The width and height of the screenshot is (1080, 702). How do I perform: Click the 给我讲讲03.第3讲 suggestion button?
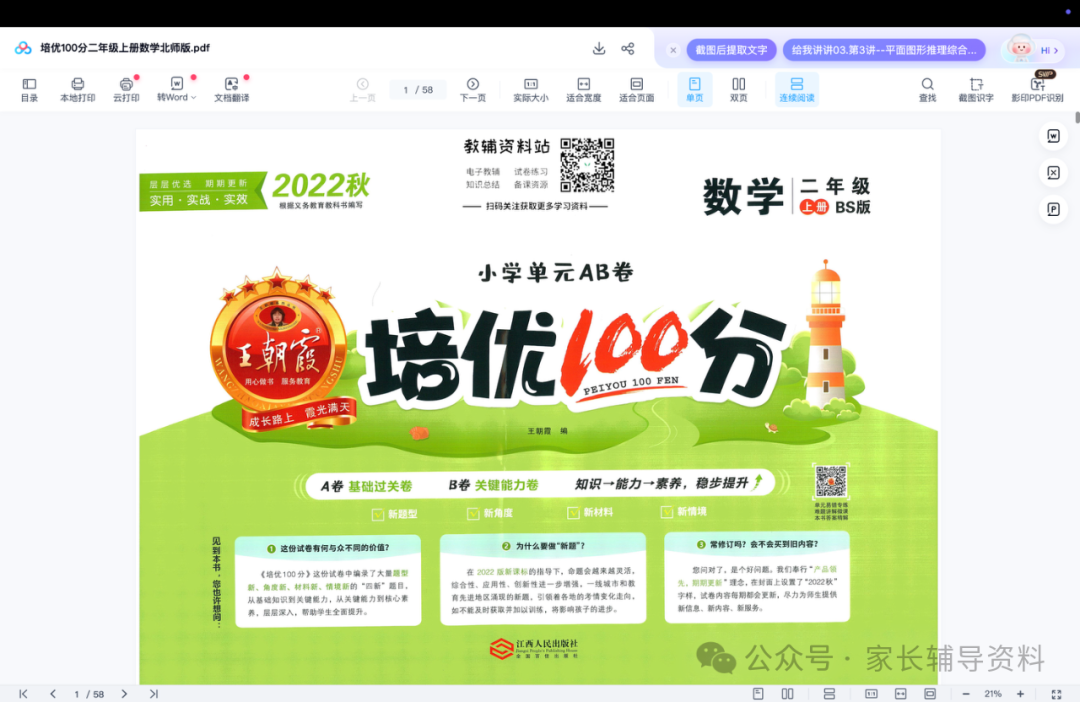pyautogui.click(x=884, y=50)
